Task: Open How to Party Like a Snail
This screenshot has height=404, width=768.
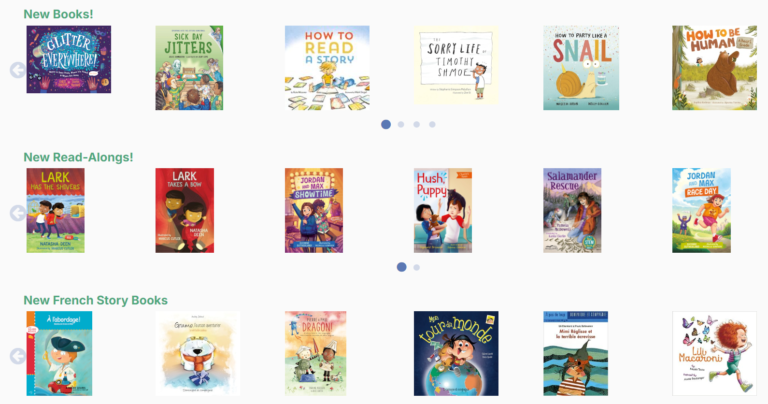Action: click(581, 68)
